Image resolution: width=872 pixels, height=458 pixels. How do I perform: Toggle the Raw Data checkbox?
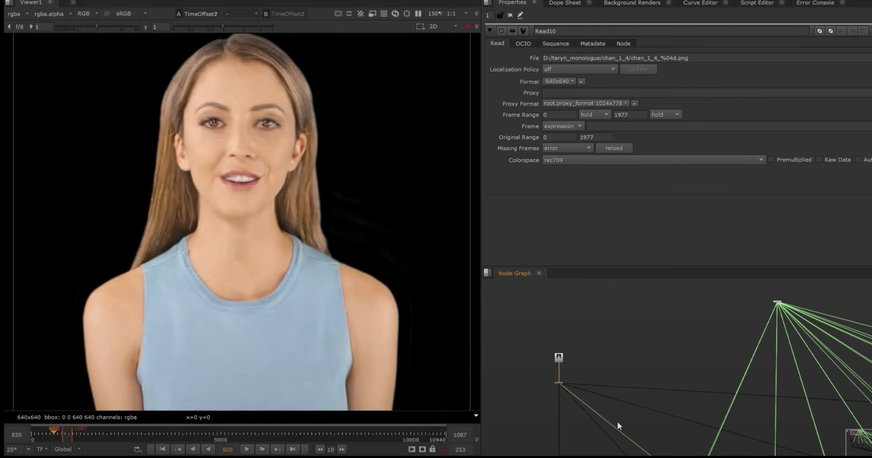(820, 160)
